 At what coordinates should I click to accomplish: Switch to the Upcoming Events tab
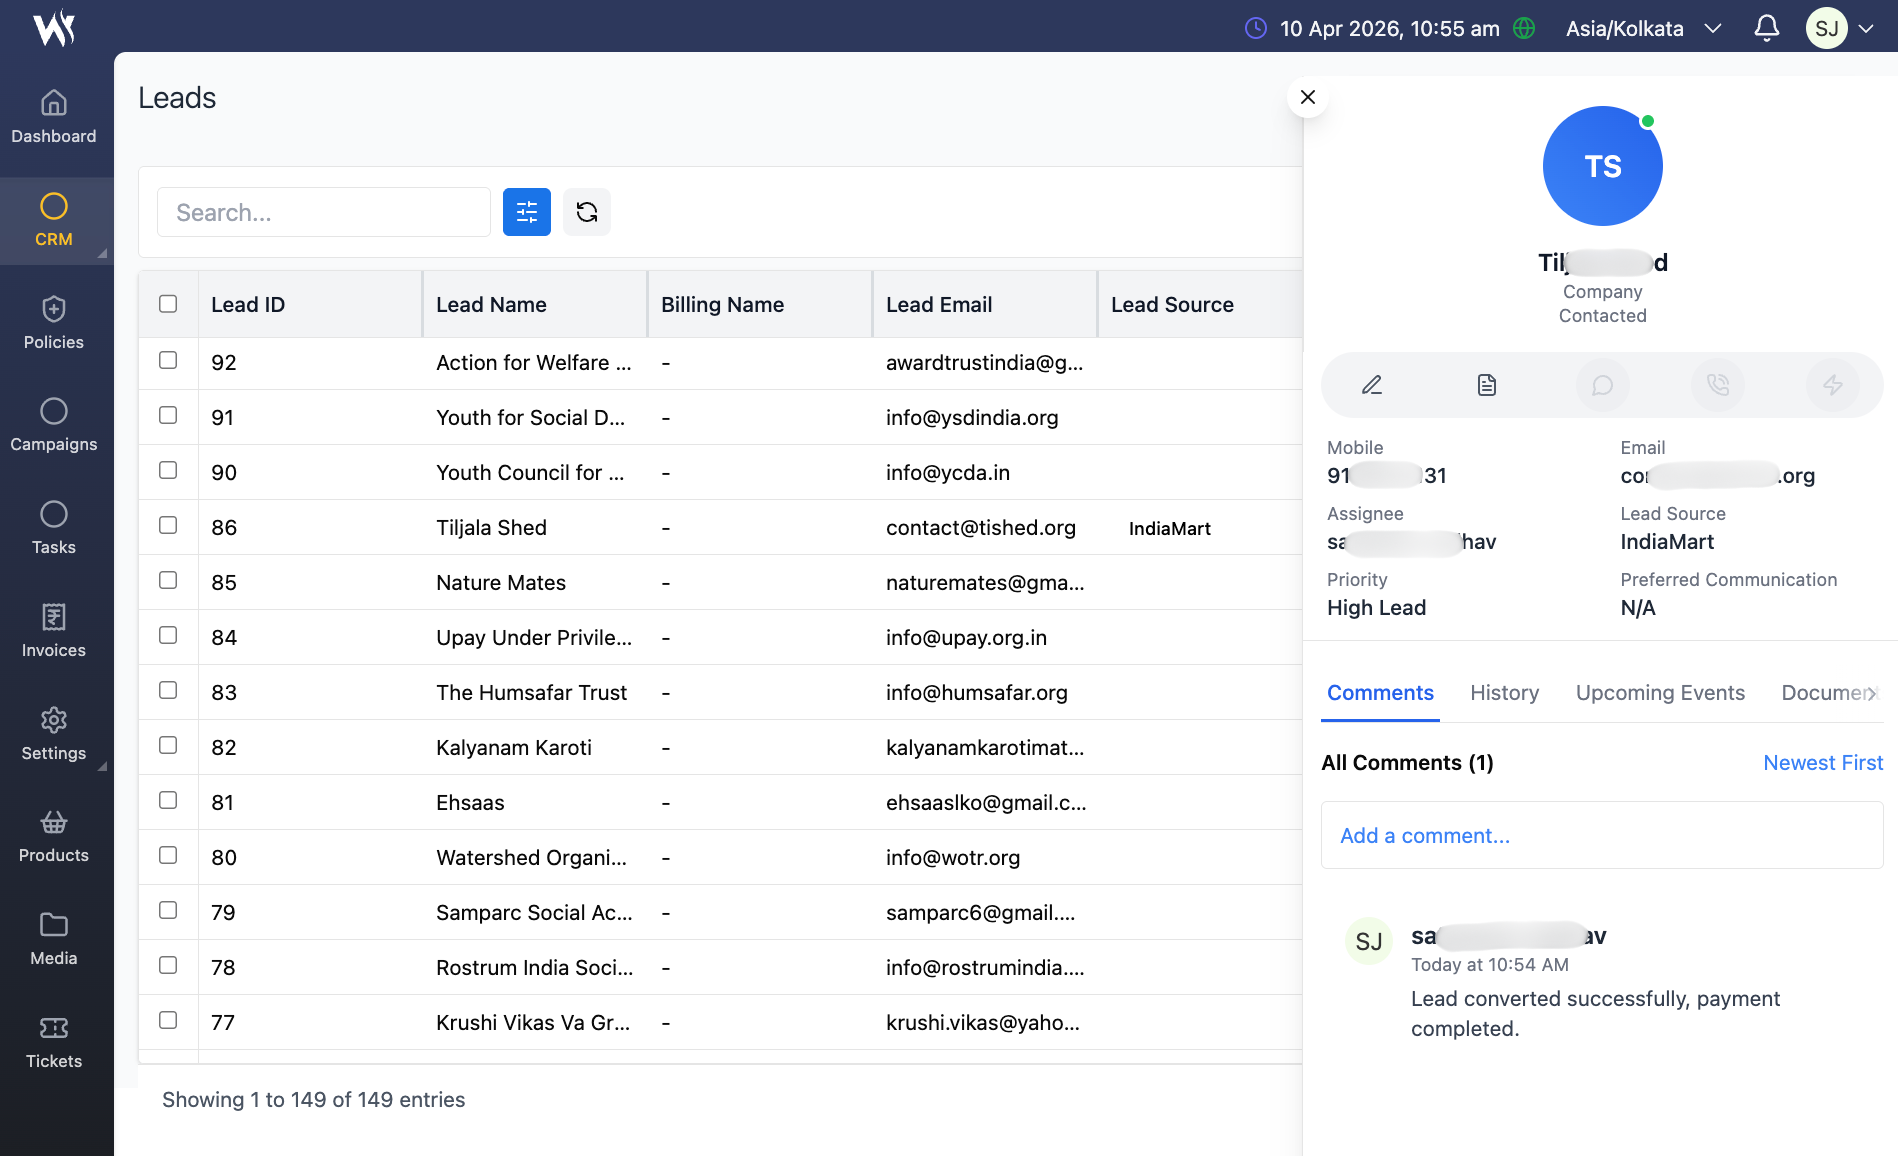[1660, 693]
